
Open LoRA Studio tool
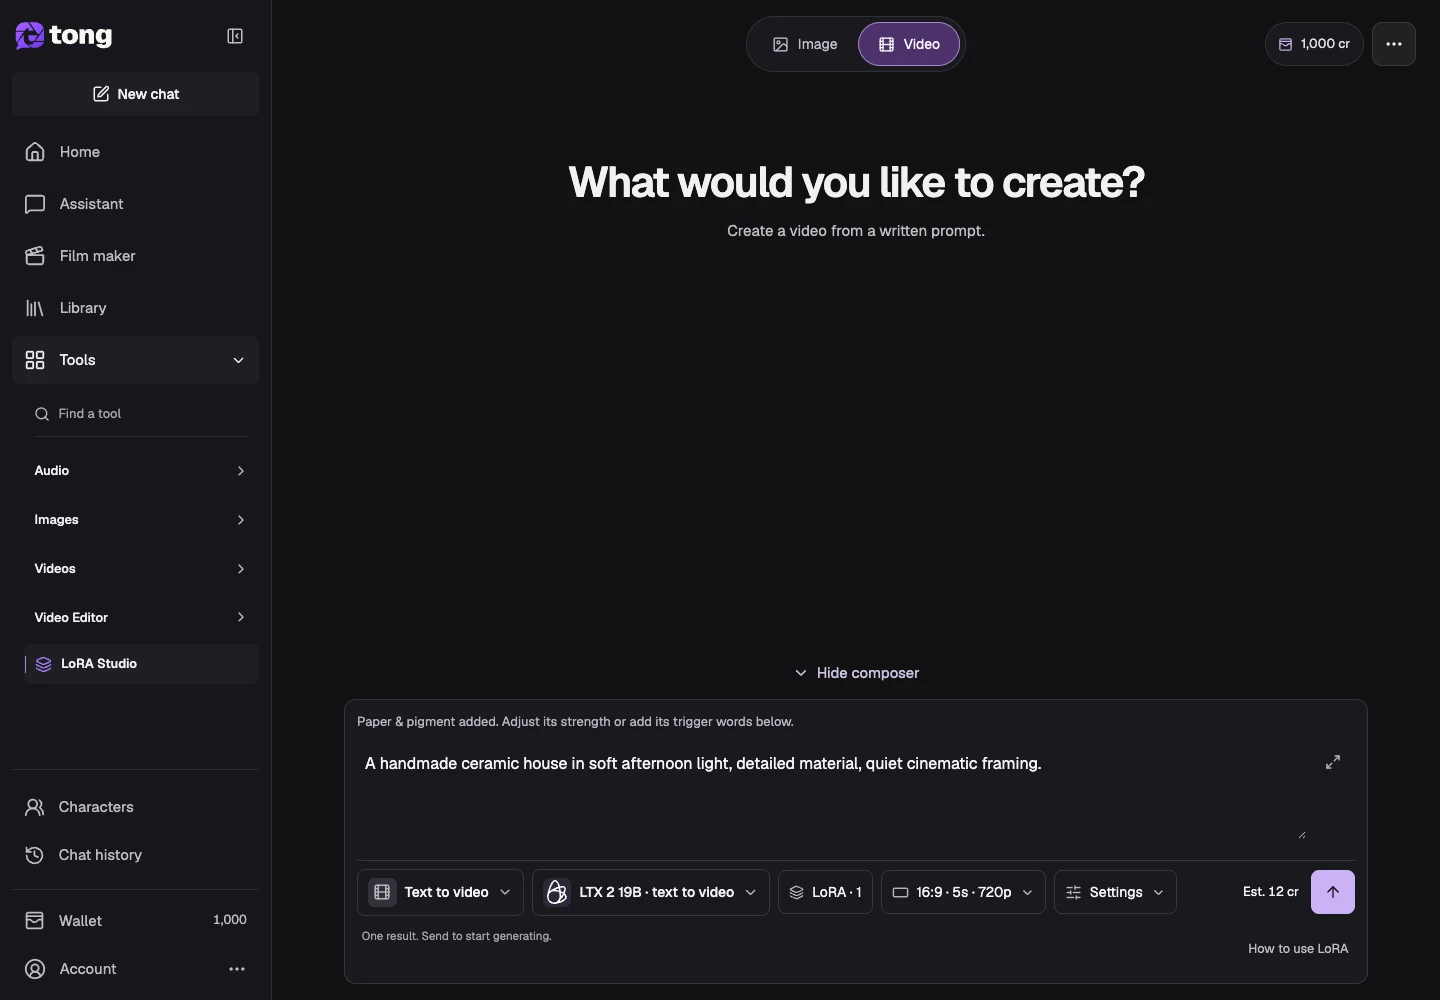pyautogui.click(x=141, y=664)
